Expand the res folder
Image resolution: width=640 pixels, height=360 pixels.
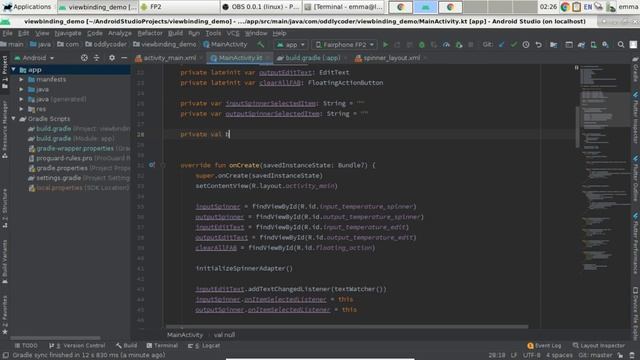click(21, 109)
